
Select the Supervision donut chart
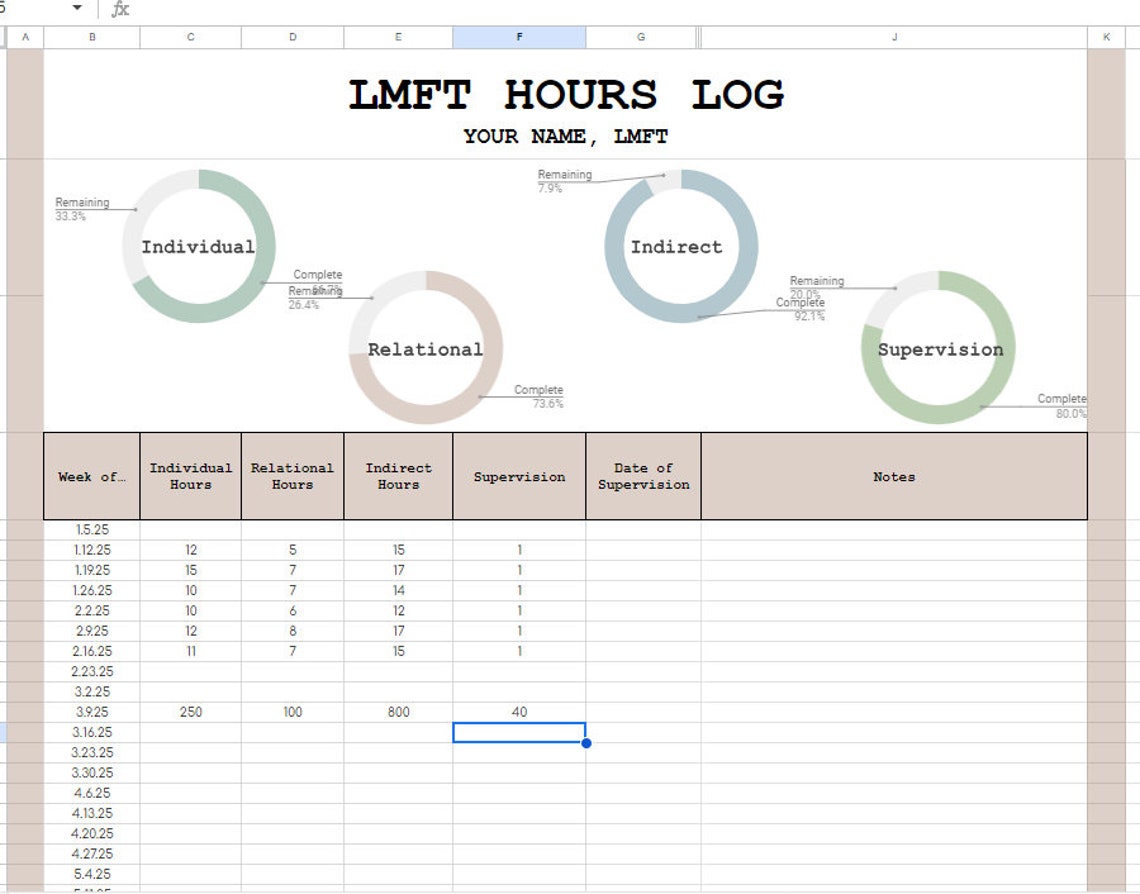tap(940, 349)
